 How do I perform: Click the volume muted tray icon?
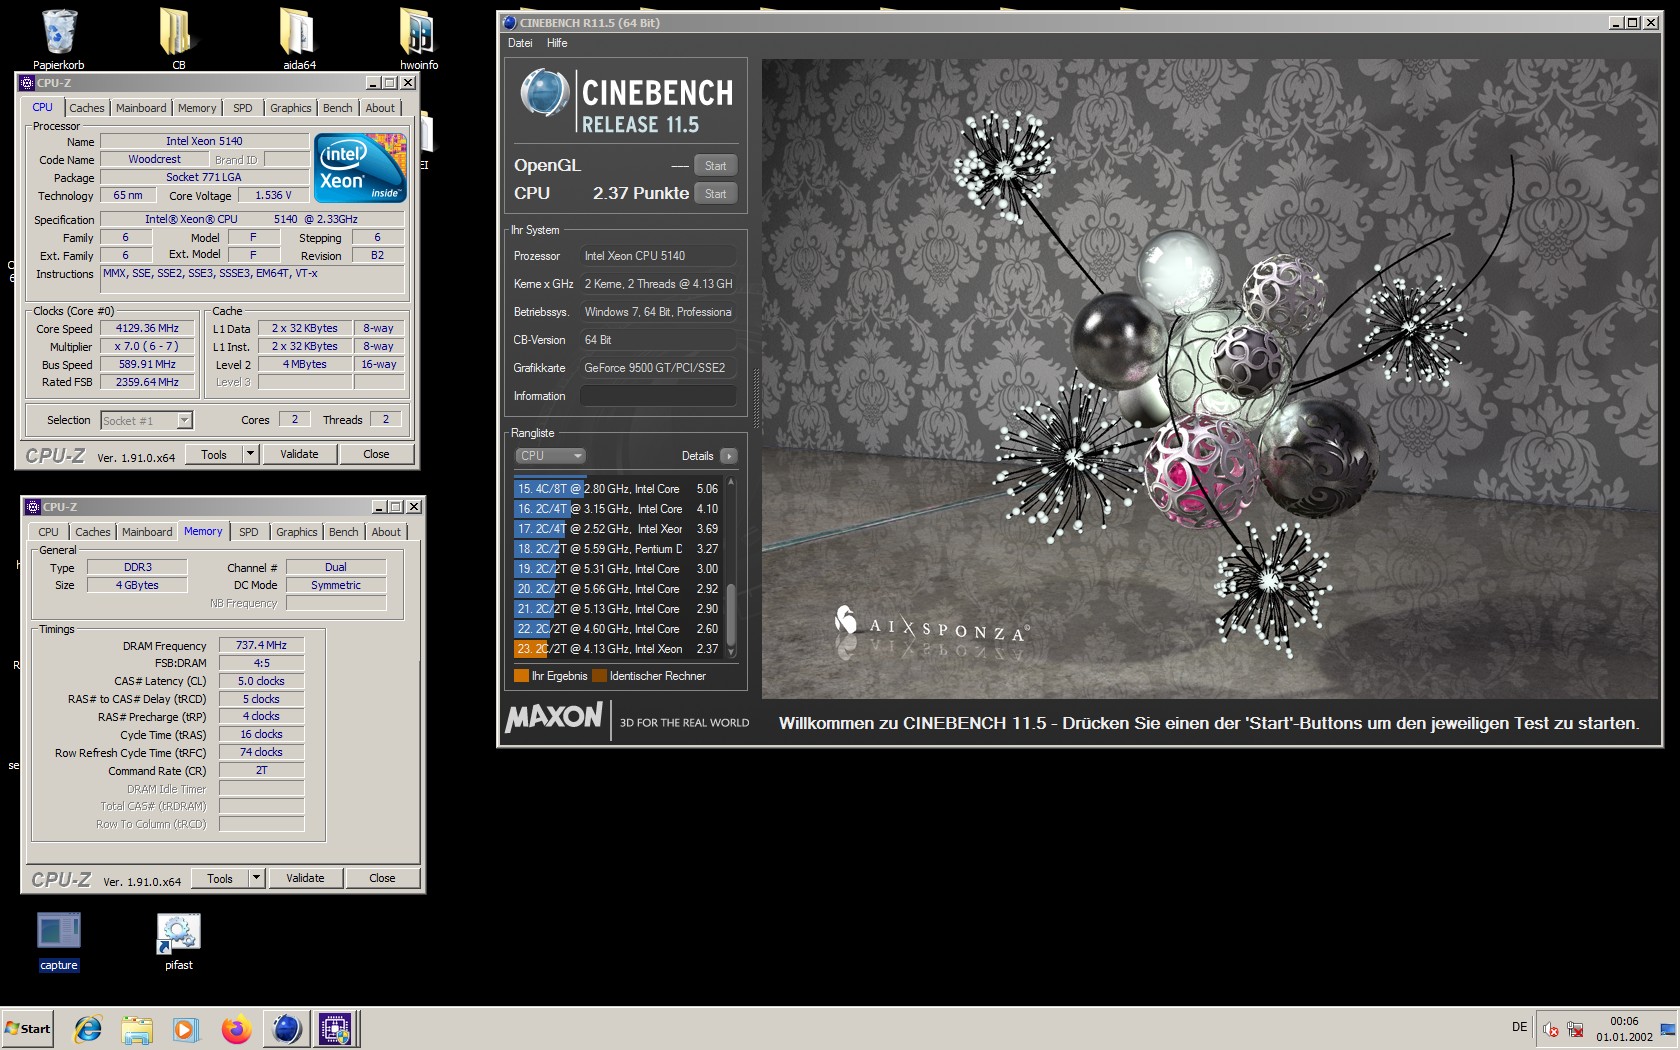pos(1551,1029)
